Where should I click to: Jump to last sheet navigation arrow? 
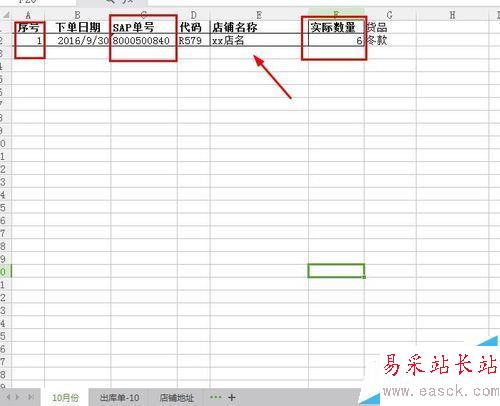pyautogui.click(x=31, y=397)
